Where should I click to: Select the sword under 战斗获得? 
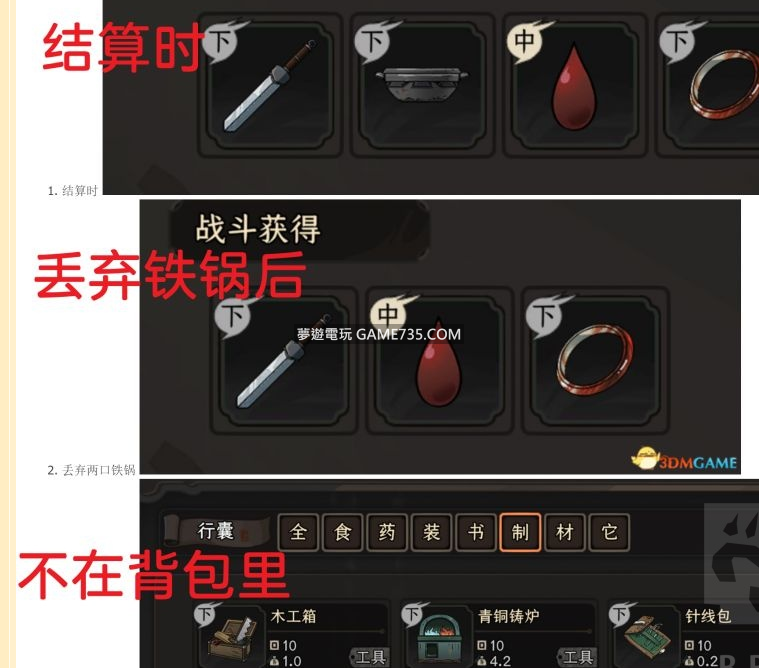(284, 360)
